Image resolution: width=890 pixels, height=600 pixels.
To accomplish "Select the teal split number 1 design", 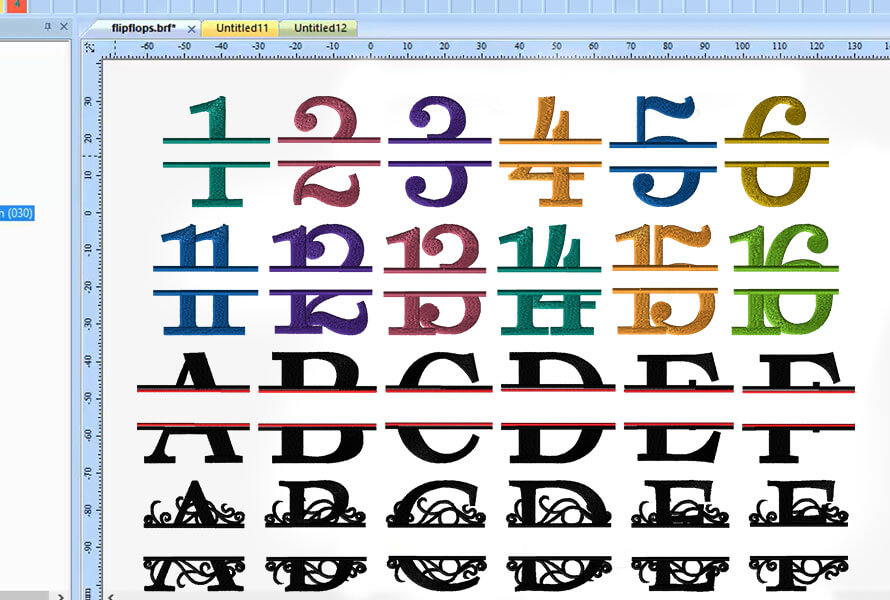I will click(x=216, y=152).
